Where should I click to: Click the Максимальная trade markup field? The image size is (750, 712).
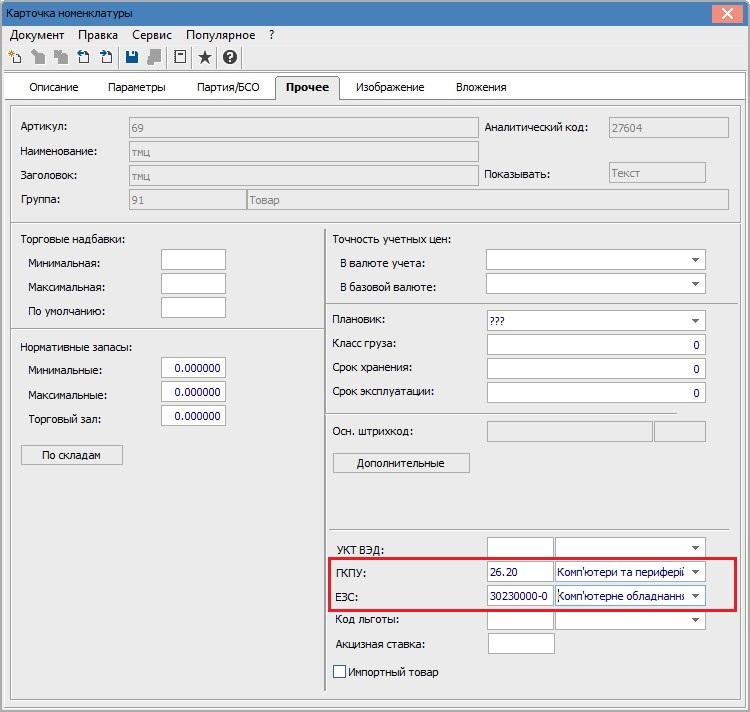point(193,284)
